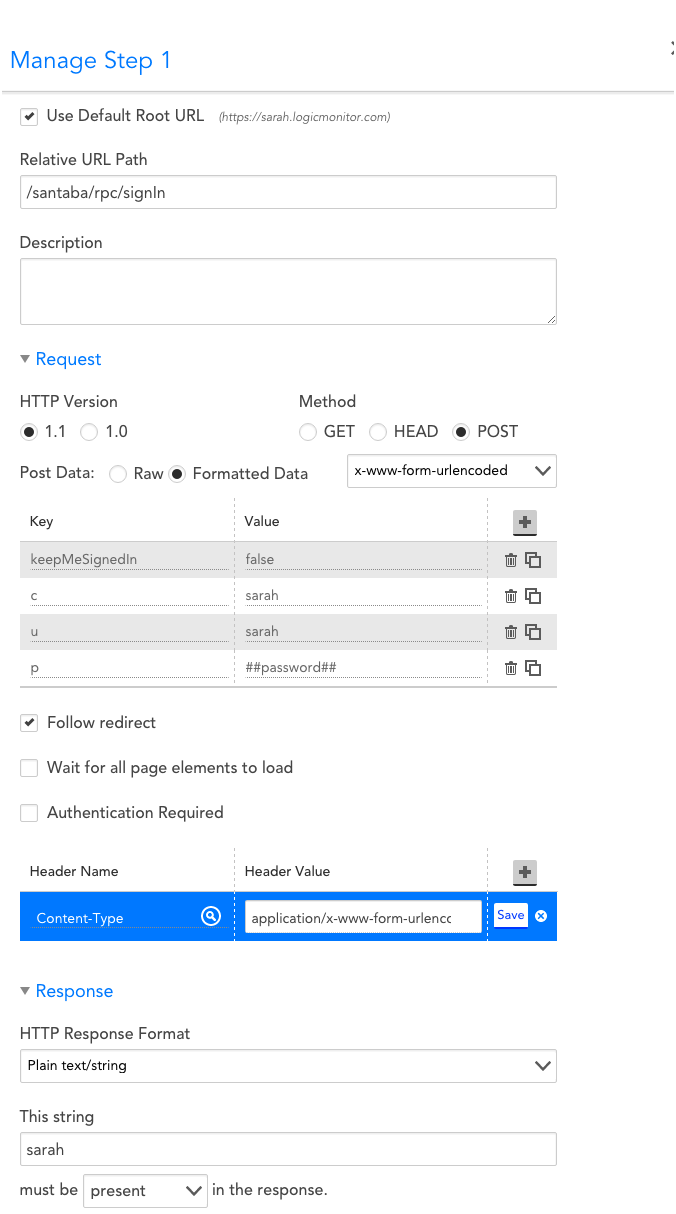Uncheck Use Default Root URL

coord(29,116)
